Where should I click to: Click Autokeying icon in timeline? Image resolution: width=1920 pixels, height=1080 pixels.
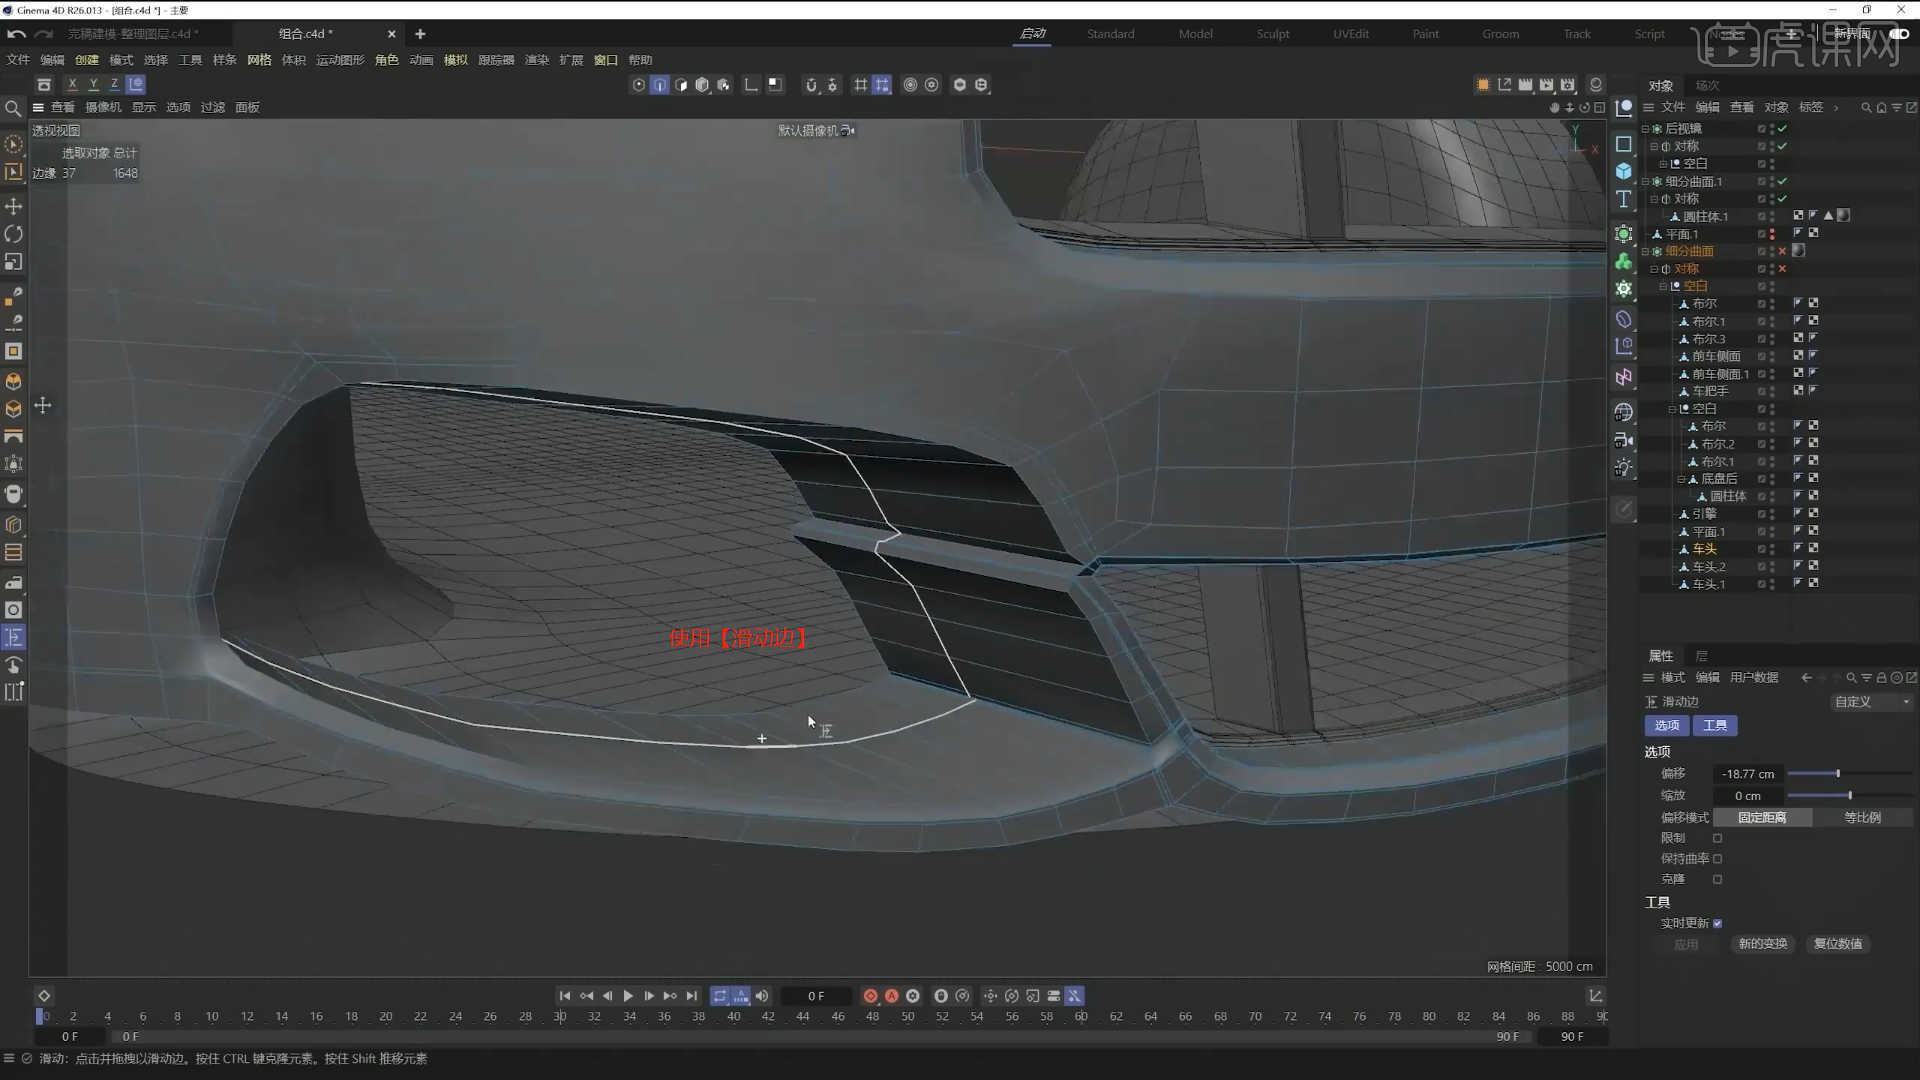[x=891, y=996]
